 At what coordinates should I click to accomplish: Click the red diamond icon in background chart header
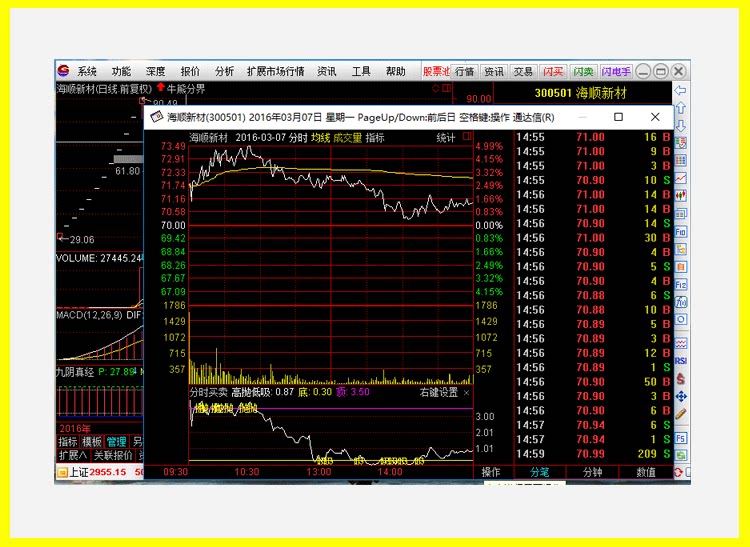point(435,88)
